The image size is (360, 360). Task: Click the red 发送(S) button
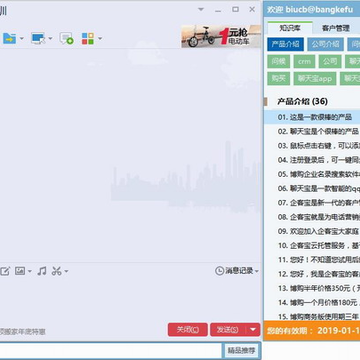tap(228, 330)
